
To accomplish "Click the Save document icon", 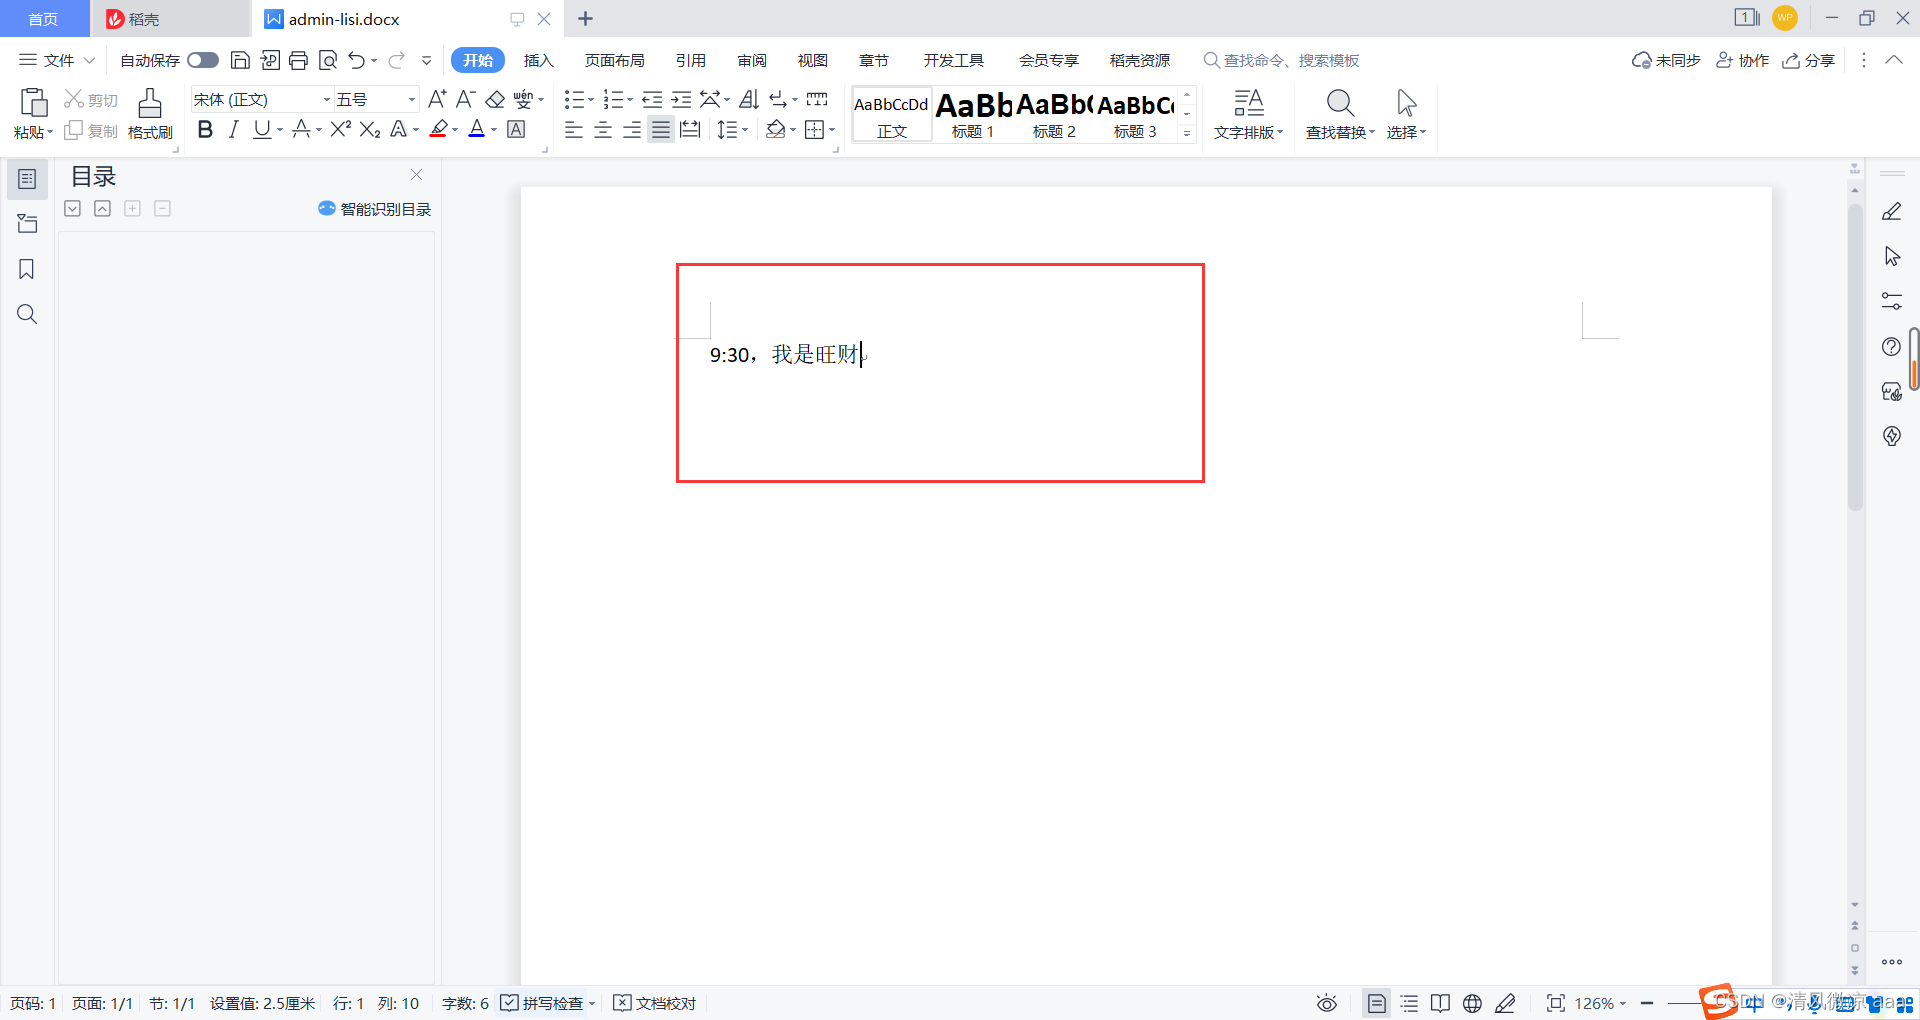I will click(240, 60).
